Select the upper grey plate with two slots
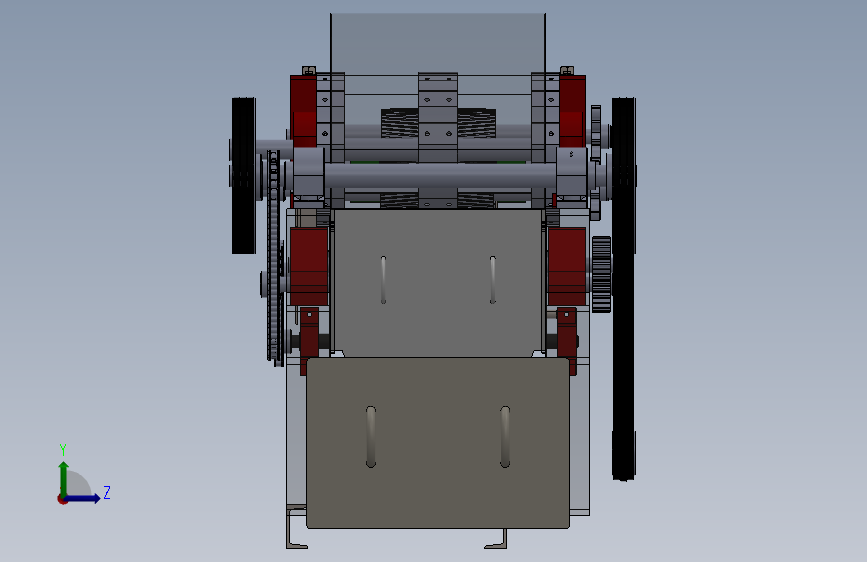867x562 pixels. 438,283
